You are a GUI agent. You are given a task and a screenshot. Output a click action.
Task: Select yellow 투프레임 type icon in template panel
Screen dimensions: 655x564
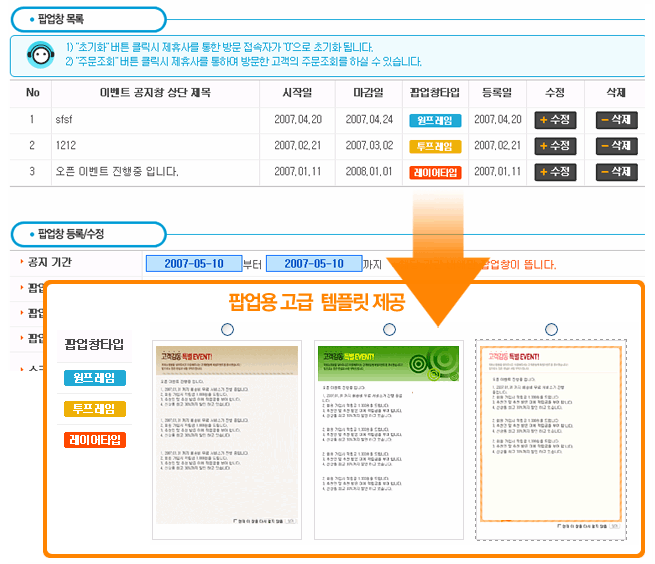pyautogui.click(x=94, y=408)
